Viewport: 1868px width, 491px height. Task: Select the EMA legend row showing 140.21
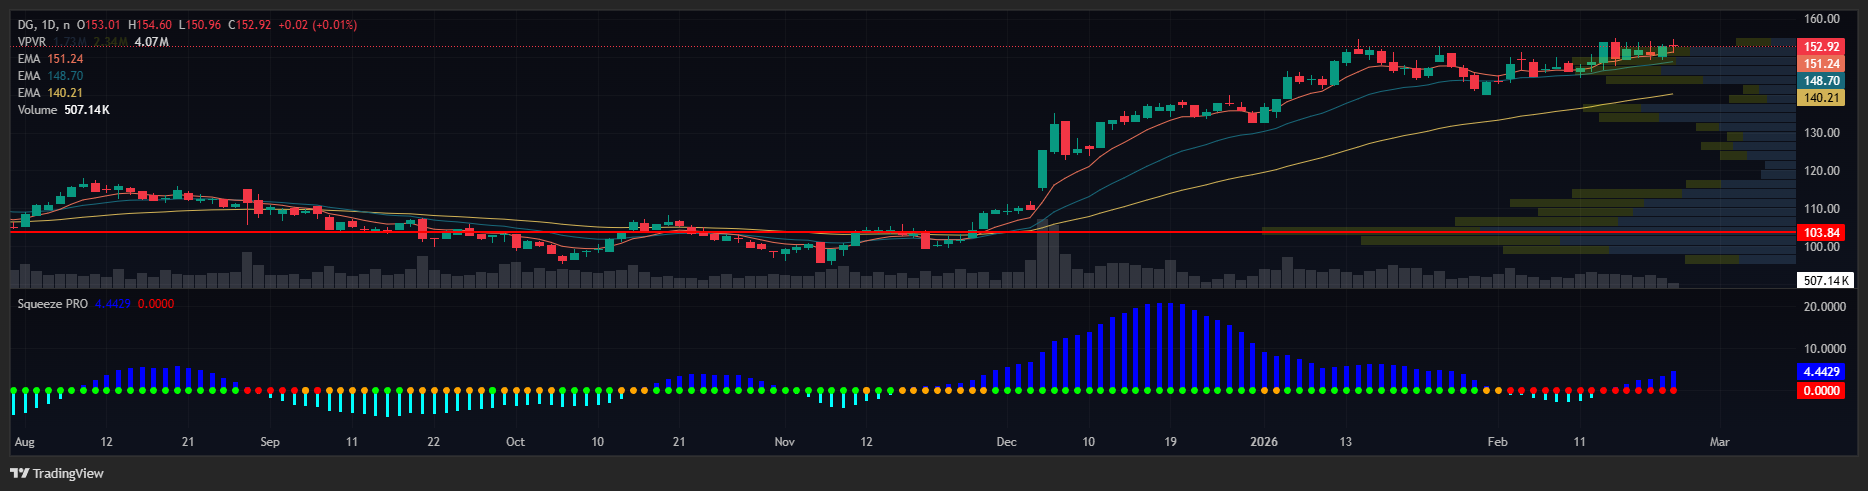point(50,93)
